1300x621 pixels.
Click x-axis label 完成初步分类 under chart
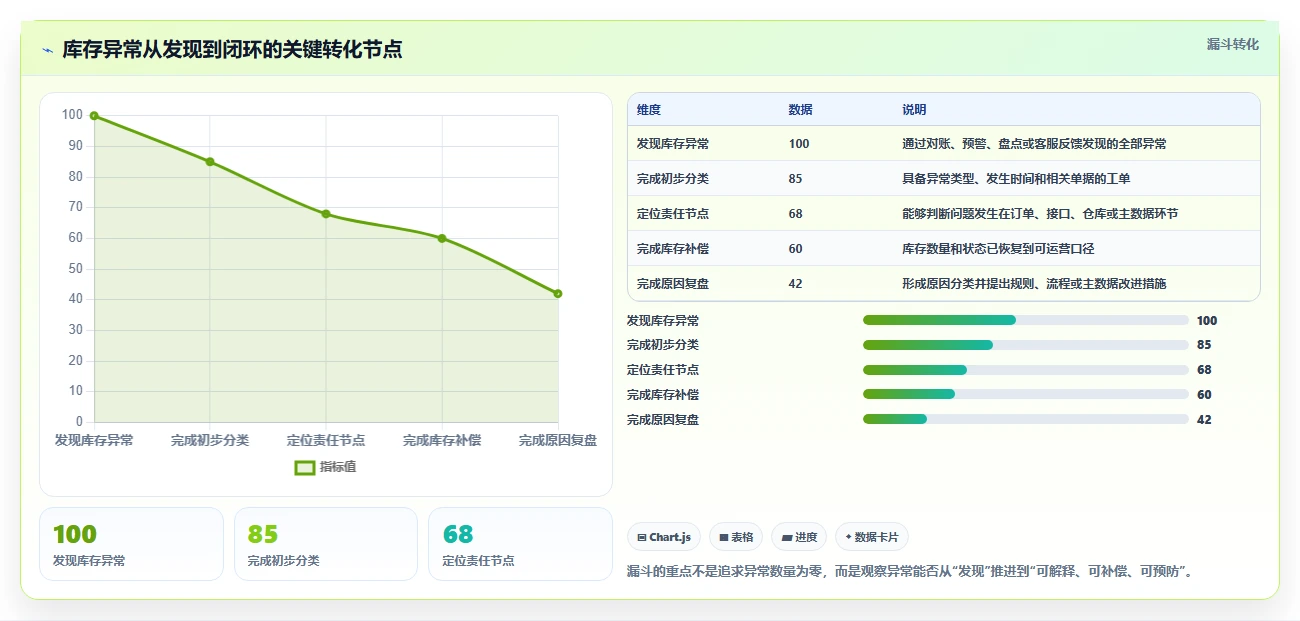tap(210, 440)
